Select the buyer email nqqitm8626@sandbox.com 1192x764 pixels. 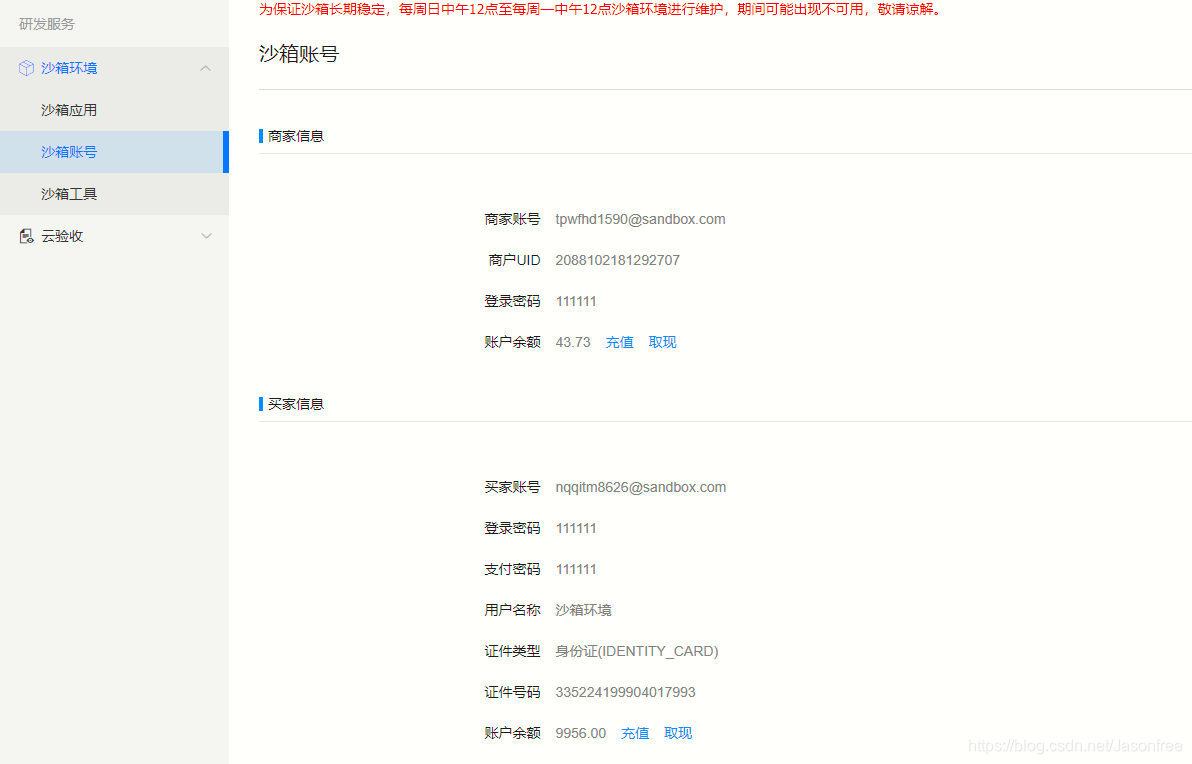pyautogui.click(x=640, y=487)
